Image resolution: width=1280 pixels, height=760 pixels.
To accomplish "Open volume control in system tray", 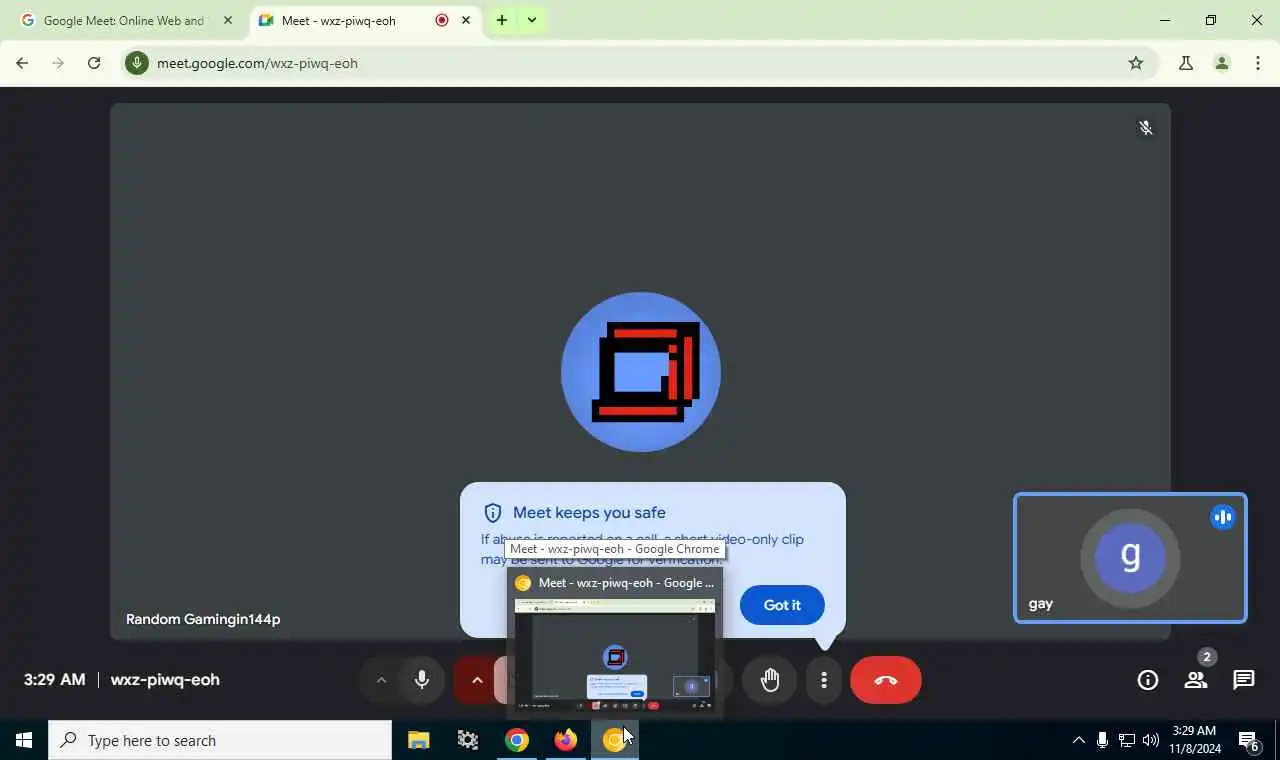I will coord(1151,740).
